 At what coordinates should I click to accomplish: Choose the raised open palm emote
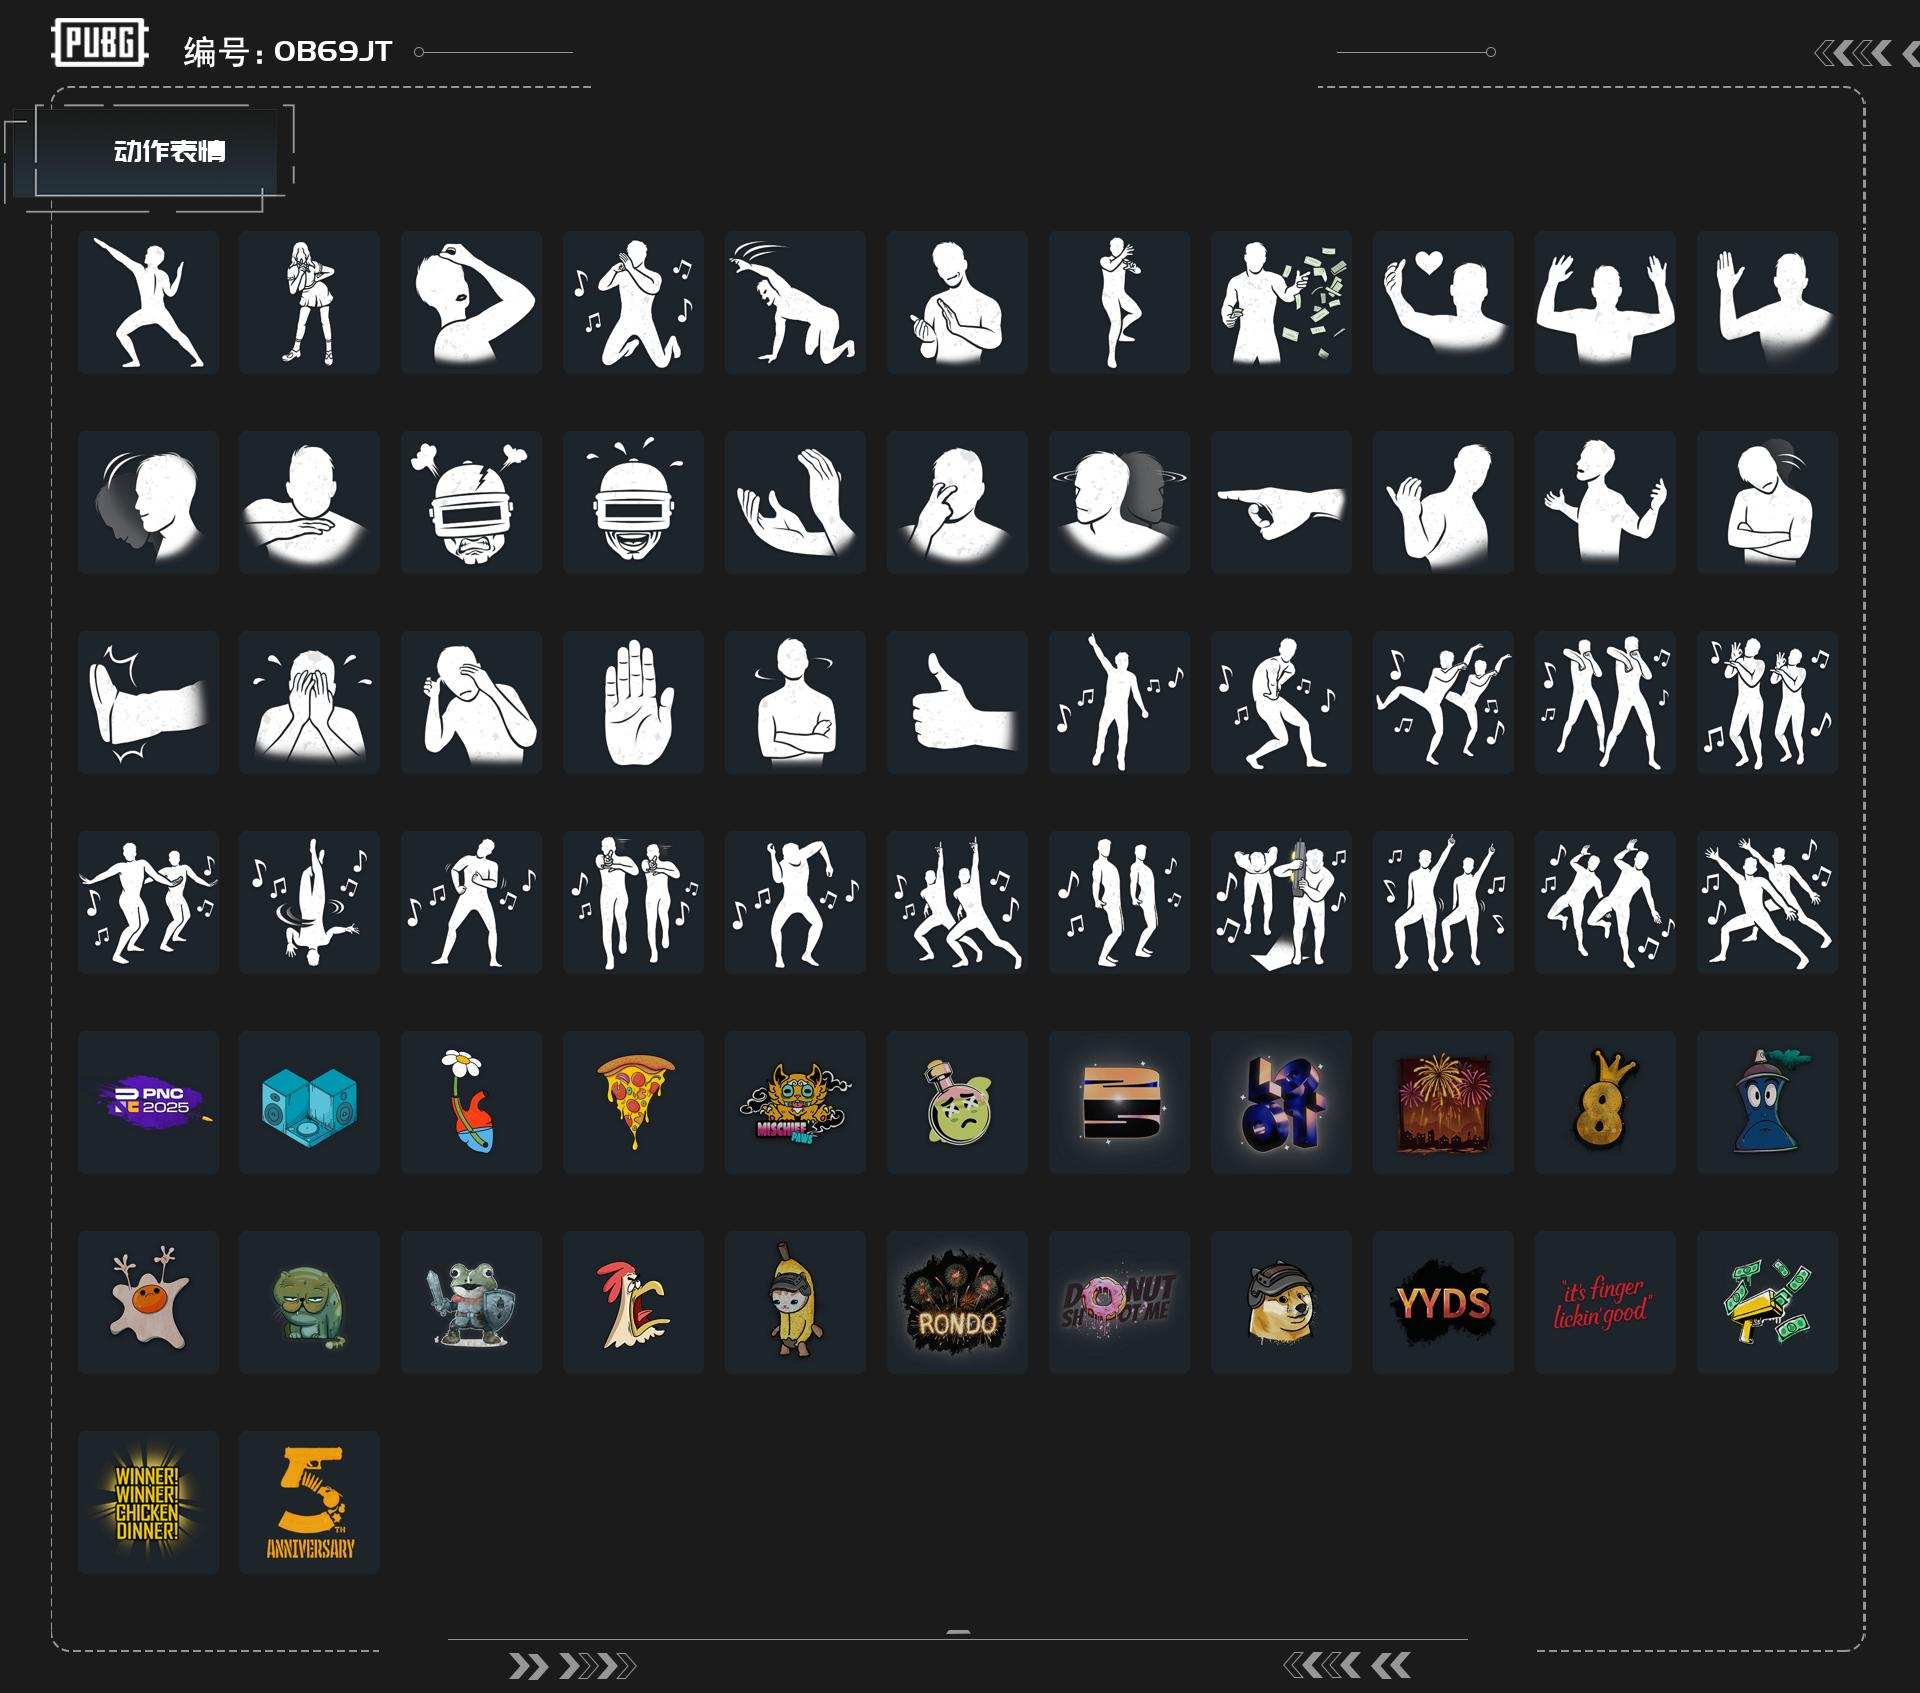[633, 702]
